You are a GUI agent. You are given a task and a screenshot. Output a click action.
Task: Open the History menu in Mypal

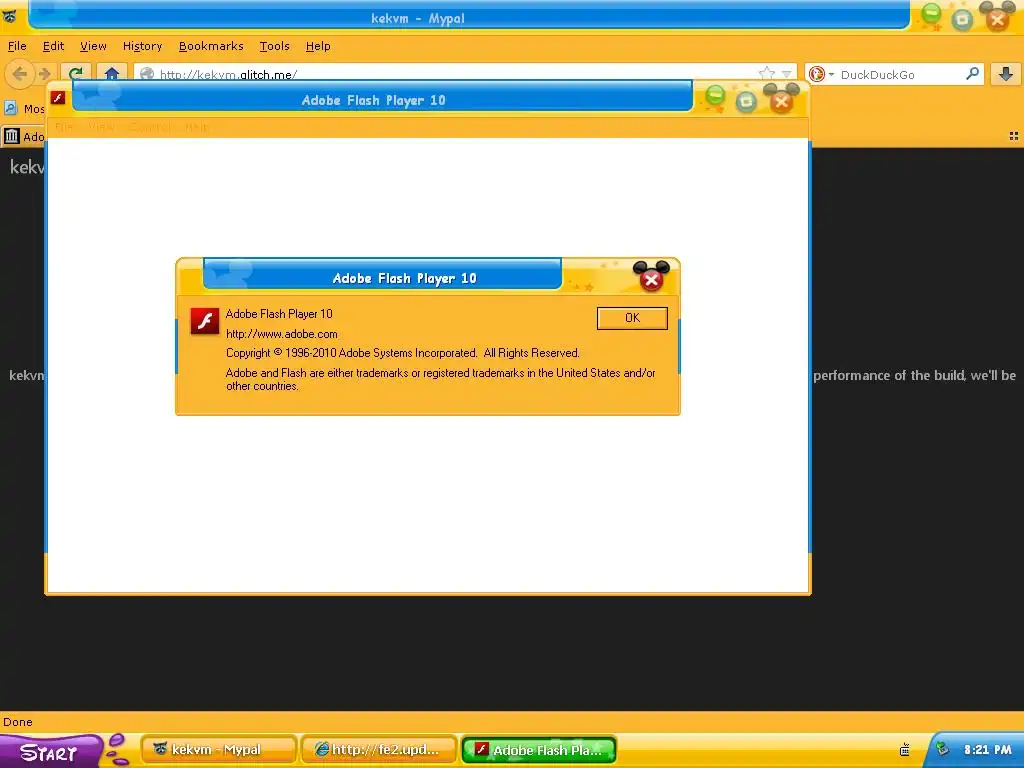(x=142, y=46)
